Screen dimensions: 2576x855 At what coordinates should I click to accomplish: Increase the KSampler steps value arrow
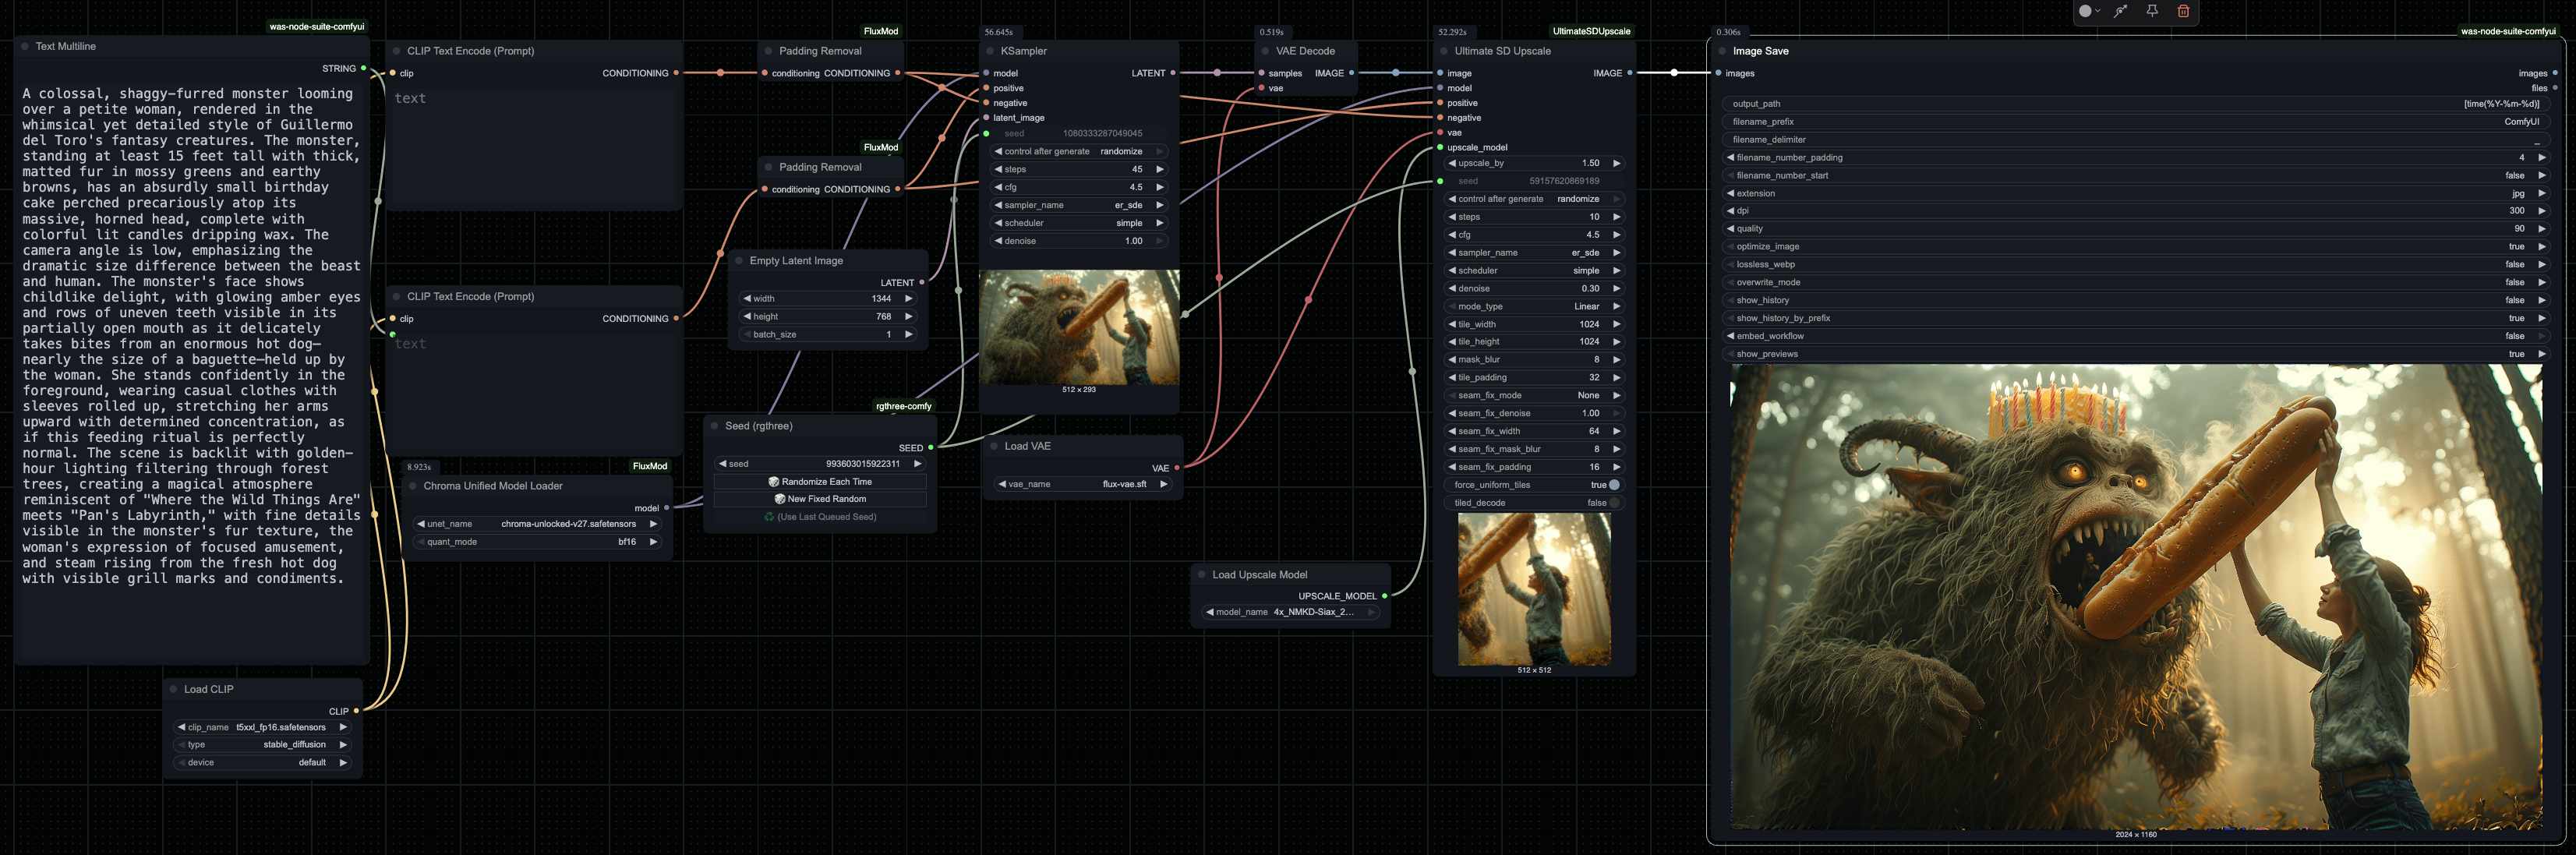click(1160, 169)
